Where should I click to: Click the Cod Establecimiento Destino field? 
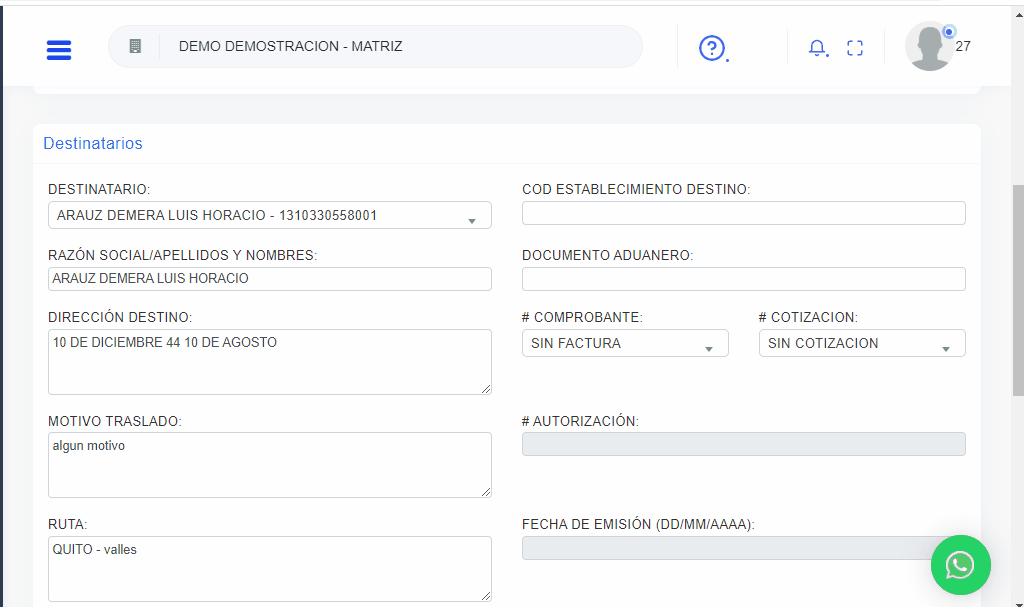[x=743, y=213]
